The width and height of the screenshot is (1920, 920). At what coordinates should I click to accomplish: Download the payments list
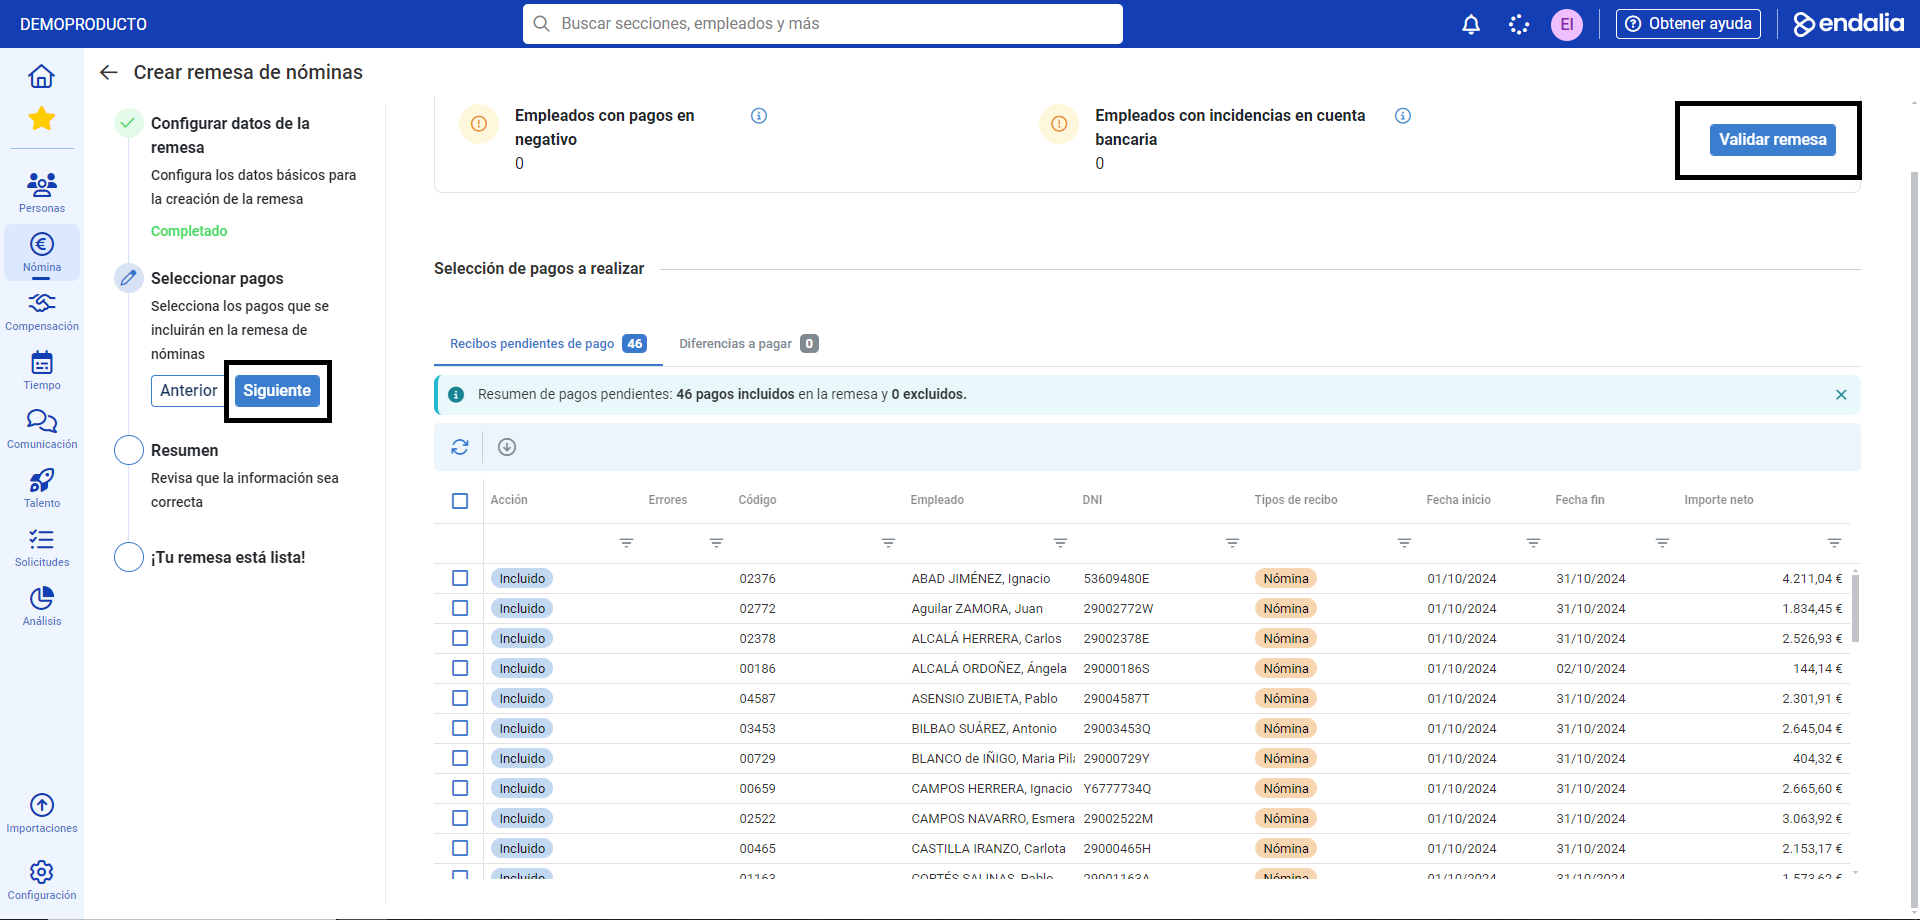click(x=507, y=447)
